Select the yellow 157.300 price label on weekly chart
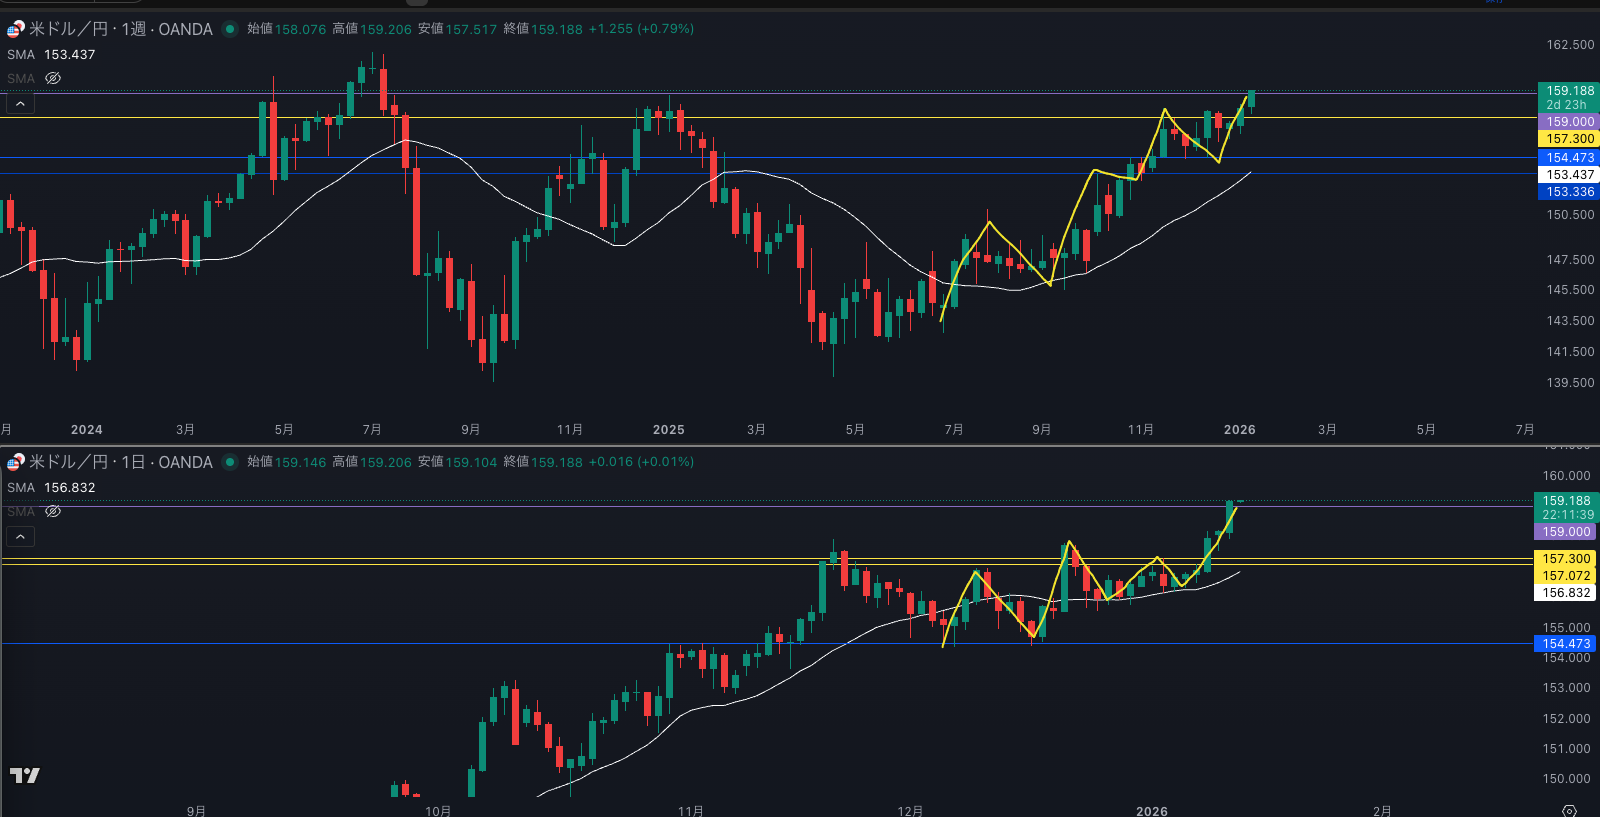The image size is (1600, 817). (x=1569, y=139)
